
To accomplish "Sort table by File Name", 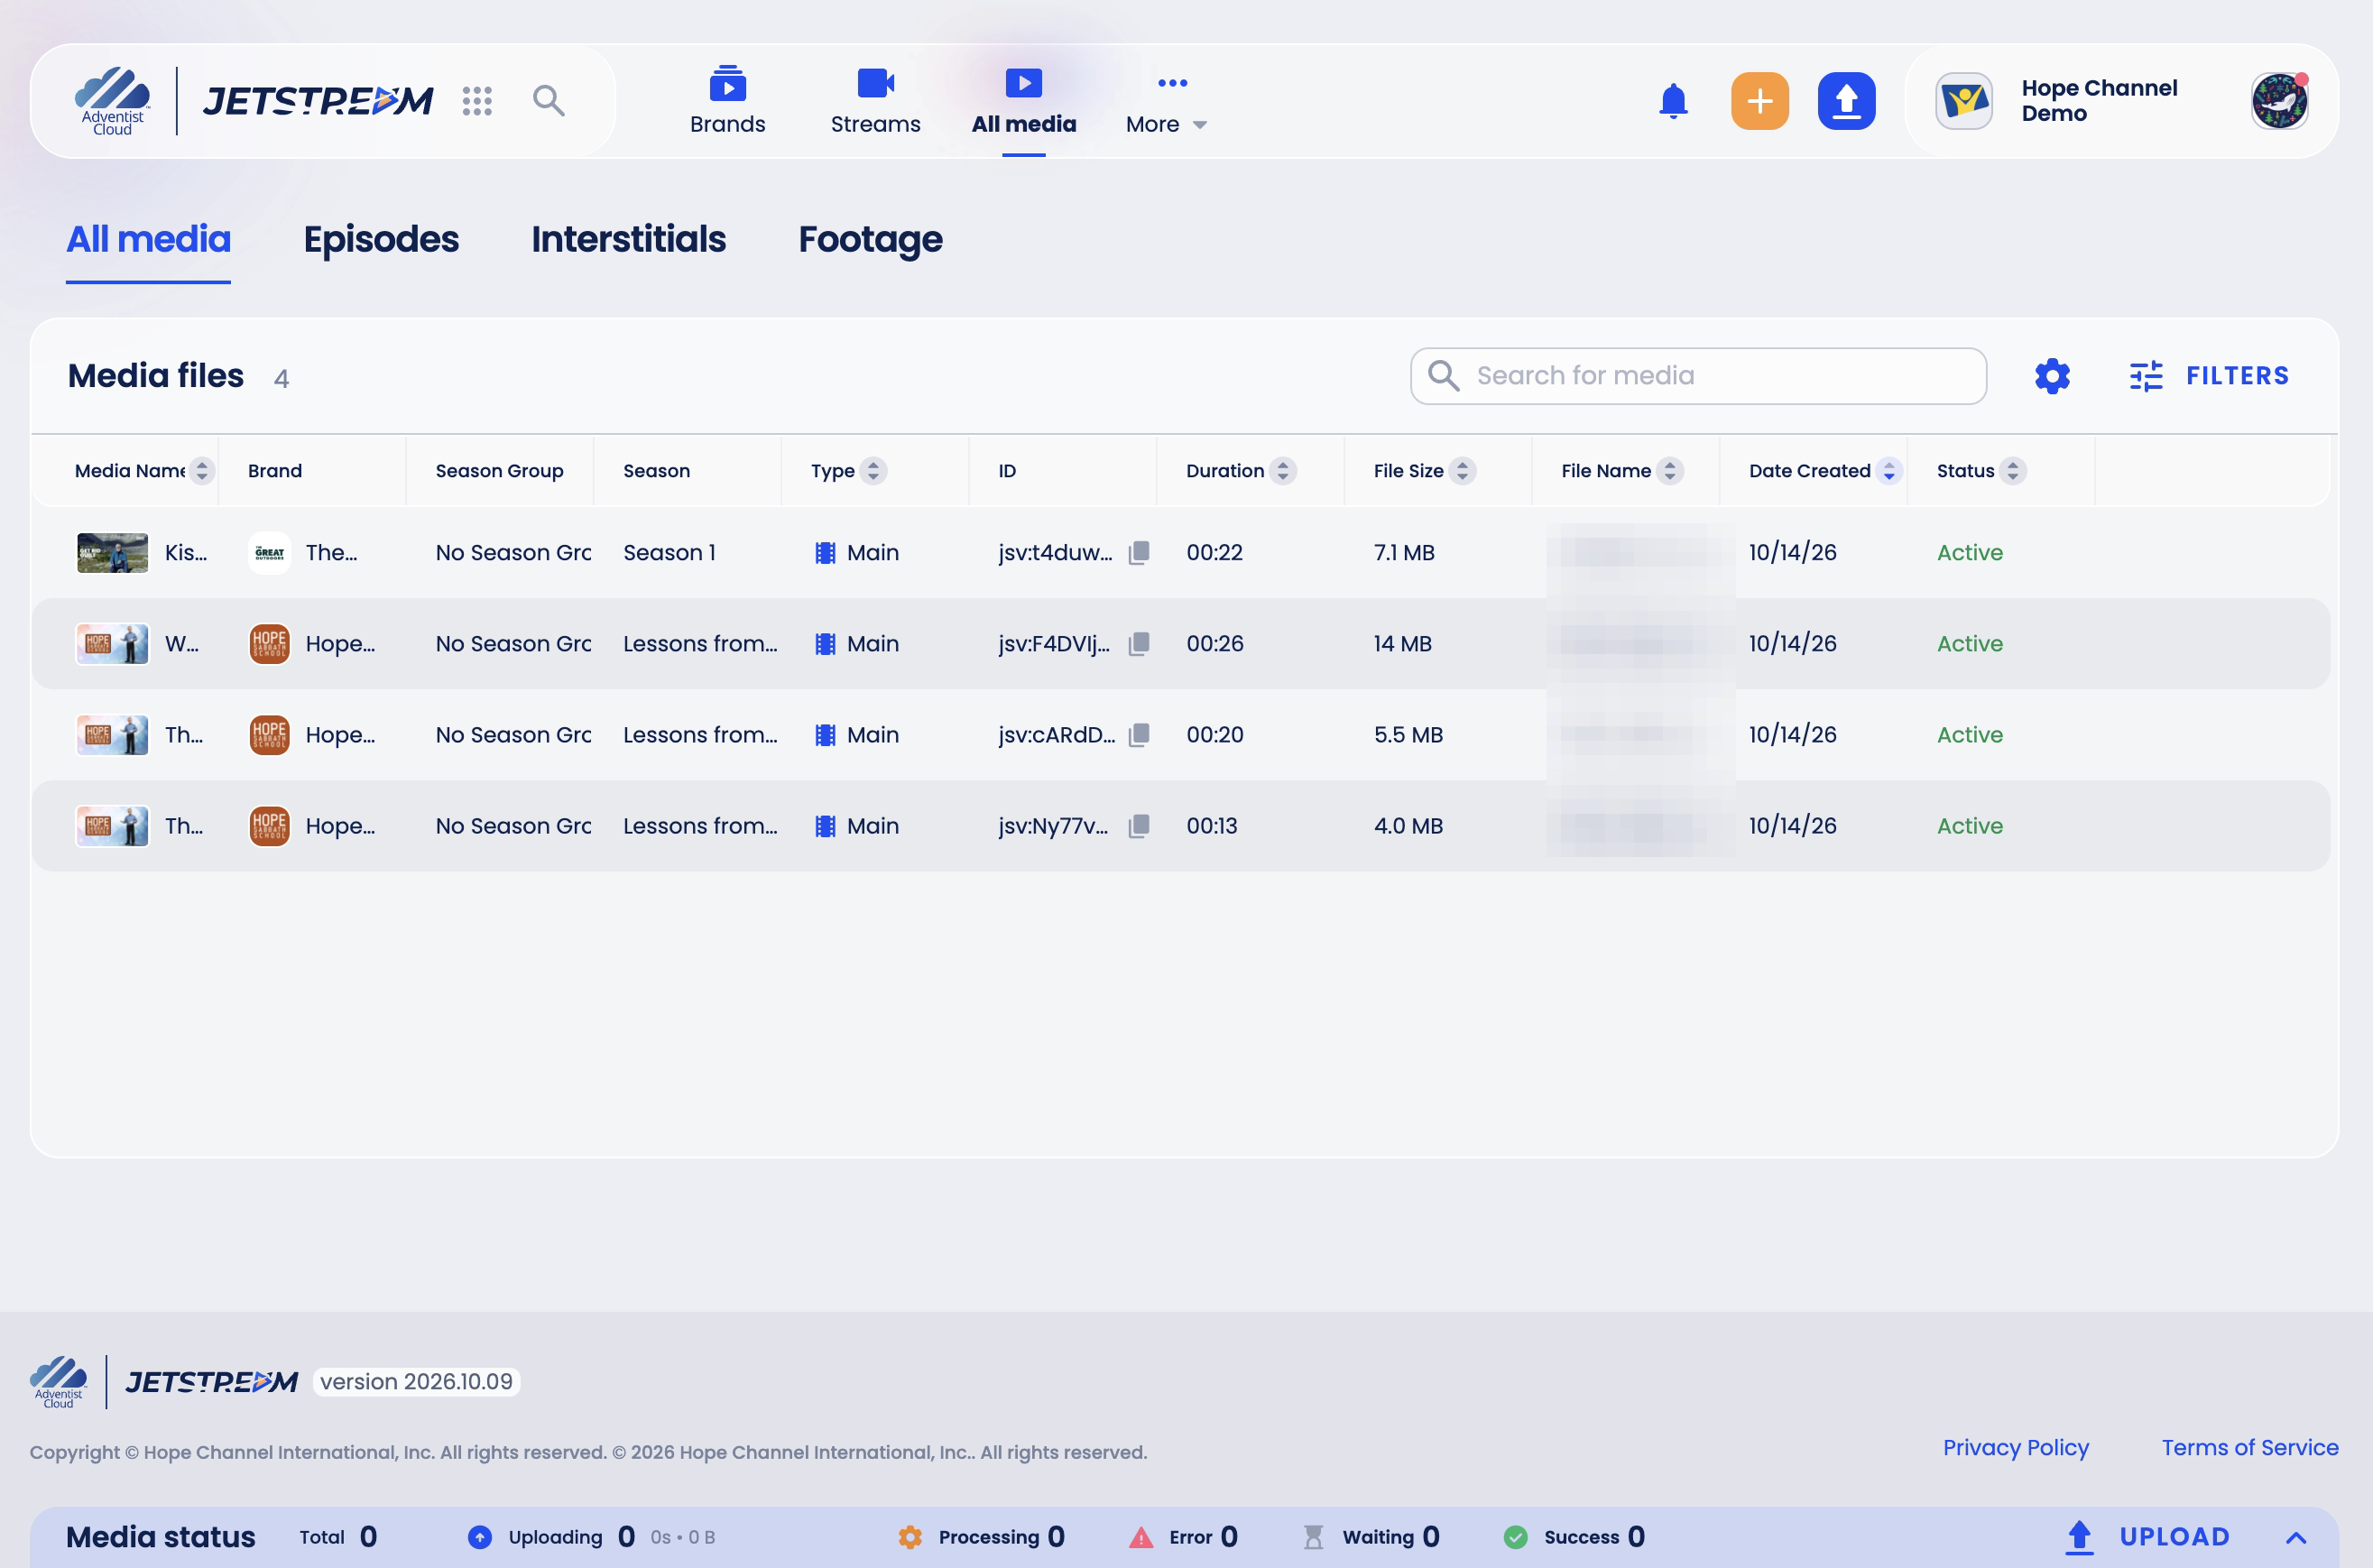I will pos(1670,471).
